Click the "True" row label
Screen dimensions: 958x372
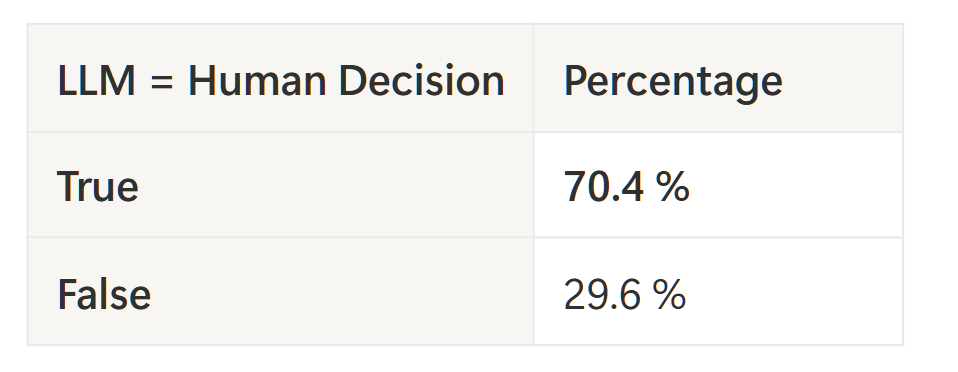pyautogui.click(x=98, y=186)
